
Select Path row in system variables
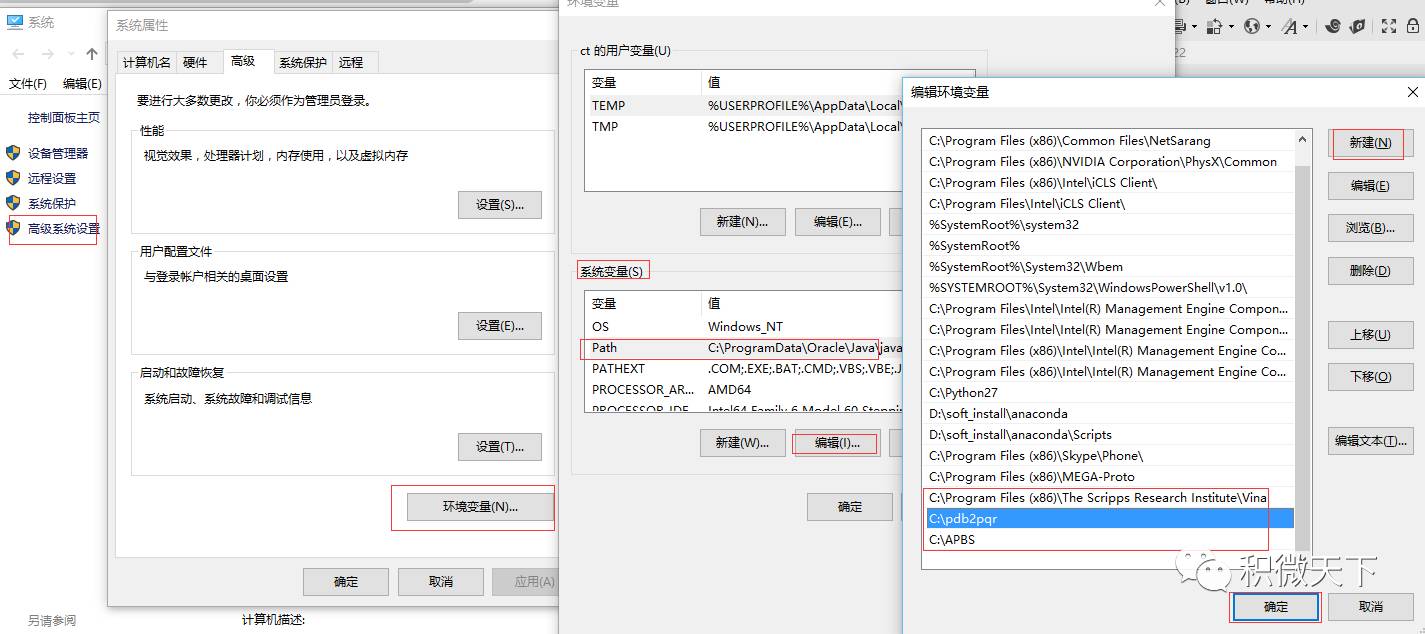[x=745, y=348]
